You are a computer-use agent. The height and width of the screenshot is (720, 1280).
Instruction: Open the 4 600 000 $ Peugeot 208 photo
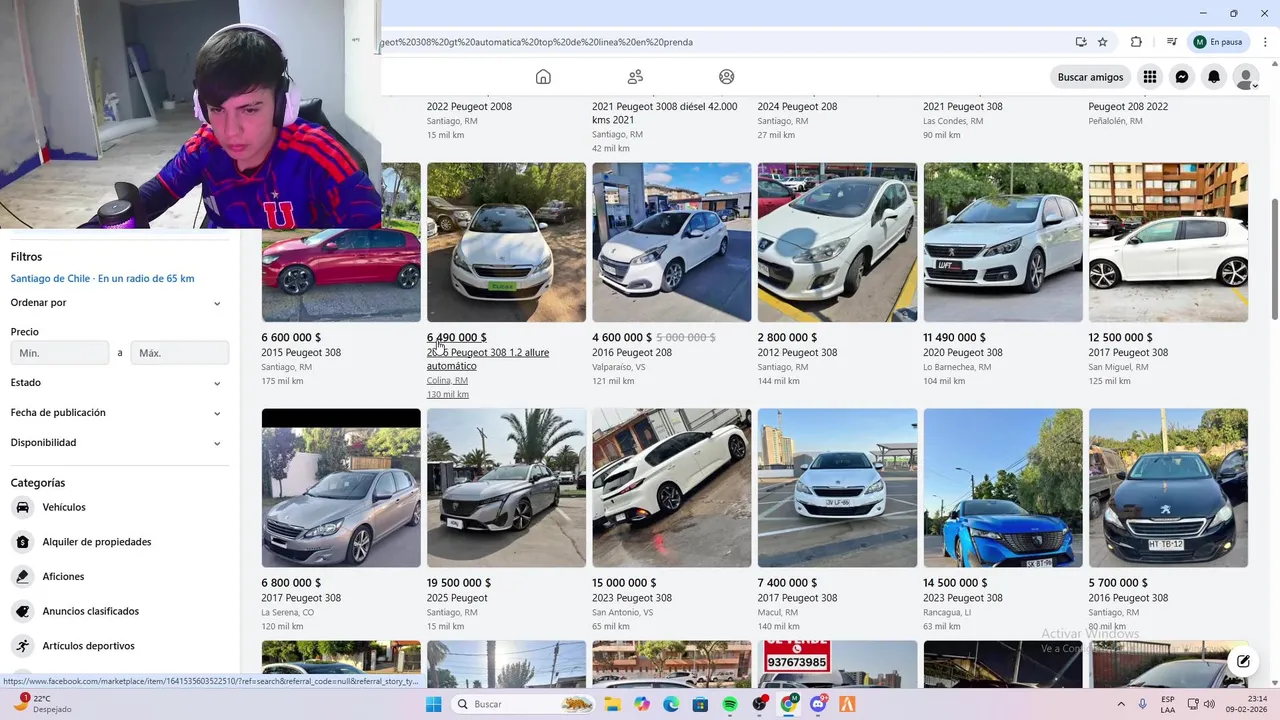click(x=671, y=242)
